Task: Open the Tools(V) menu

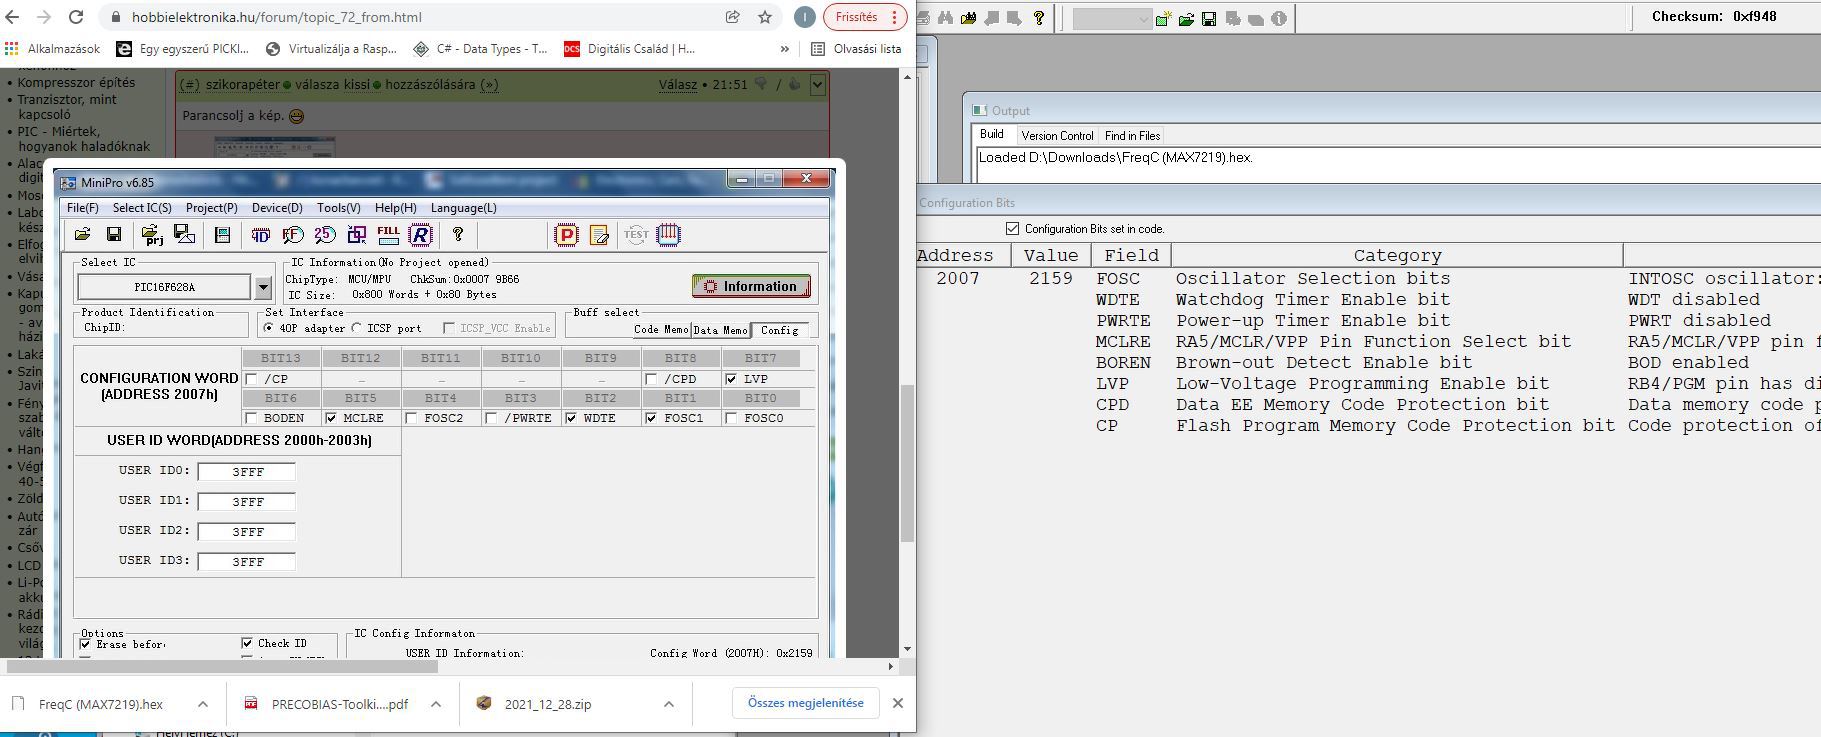Action: 339,208
